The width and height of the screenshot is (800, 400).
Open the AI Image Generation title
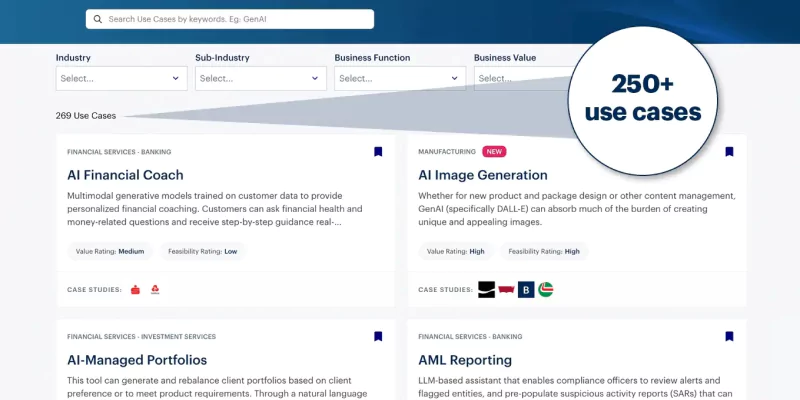482,175
